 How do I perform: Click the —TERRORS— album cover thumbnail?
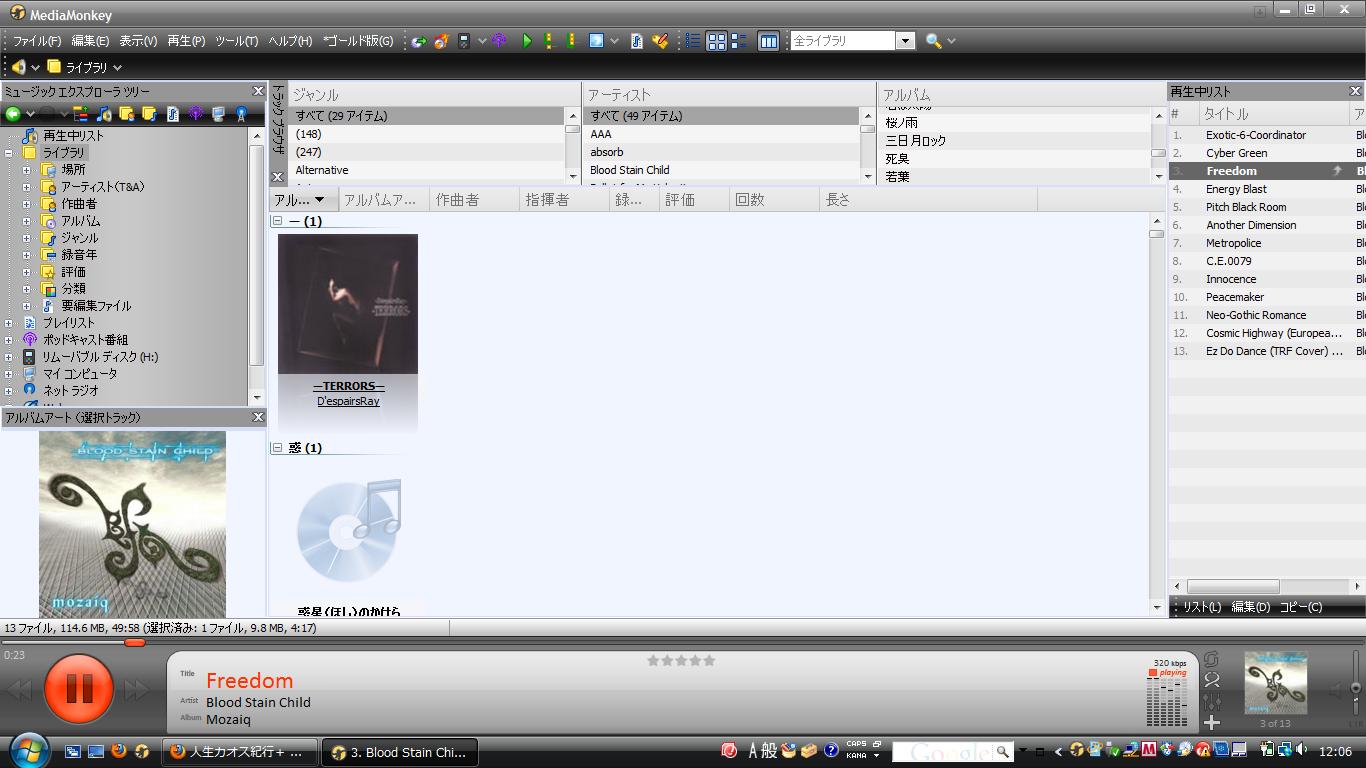point(348,304)
